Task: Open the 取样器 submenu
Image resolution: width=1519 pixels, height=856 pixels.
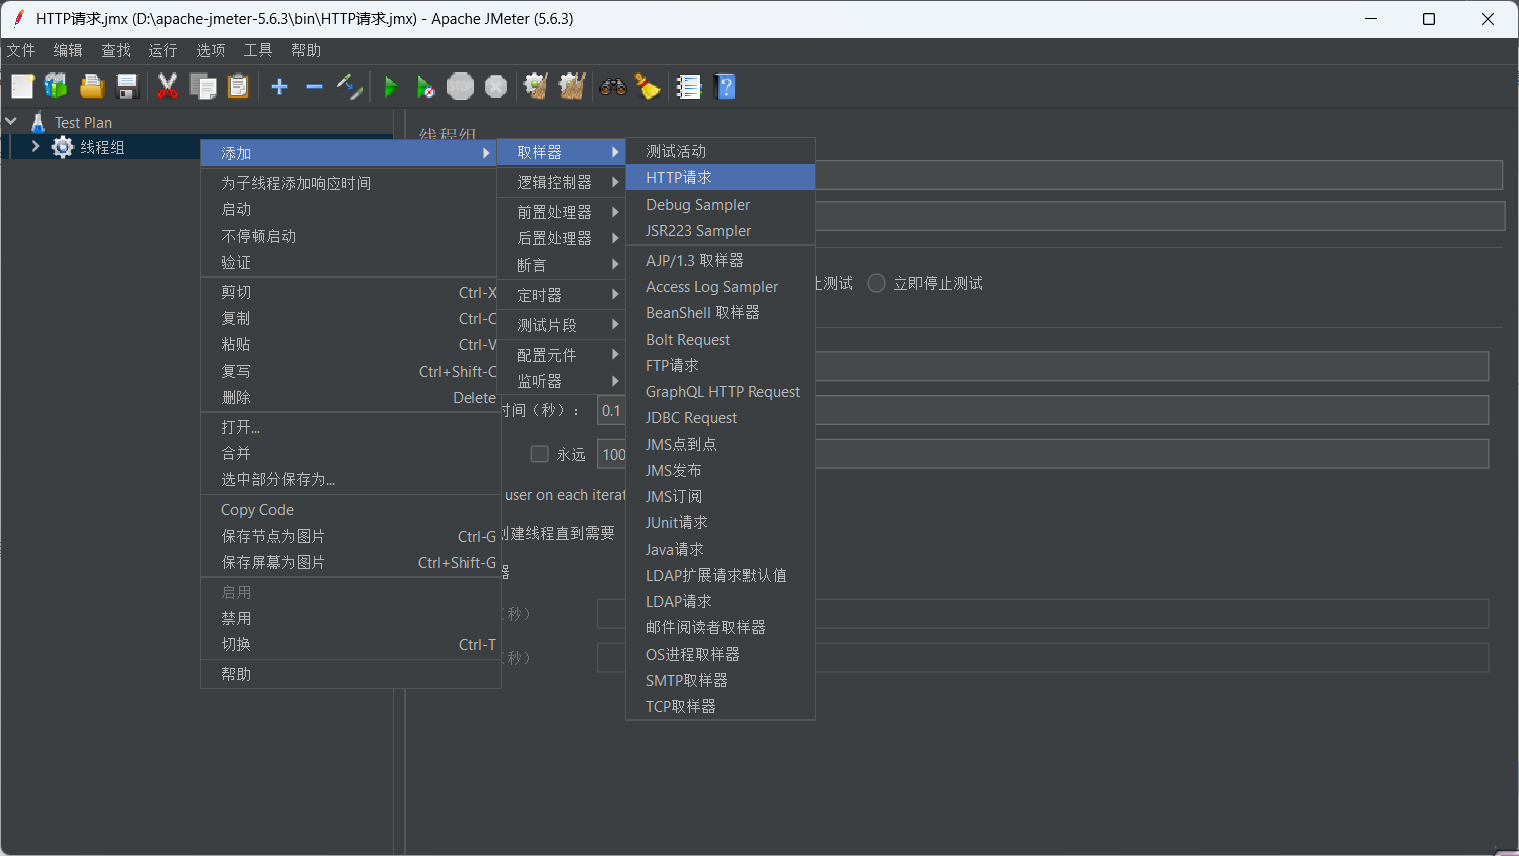Action: coord(561,152)
